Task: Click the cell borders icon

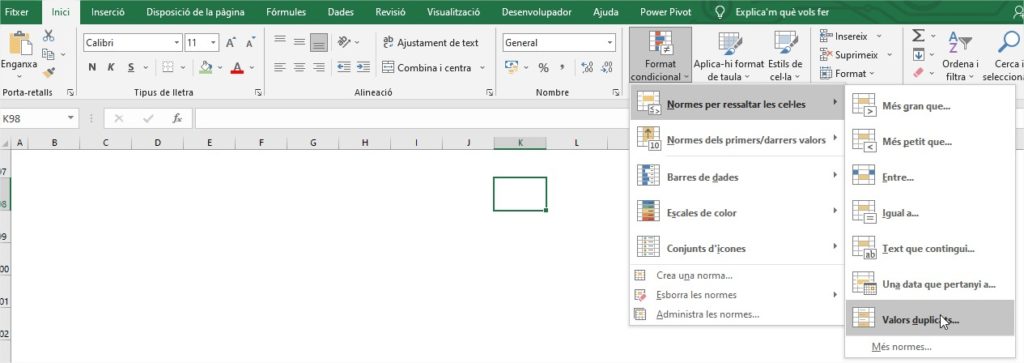Action: point(167,67)
